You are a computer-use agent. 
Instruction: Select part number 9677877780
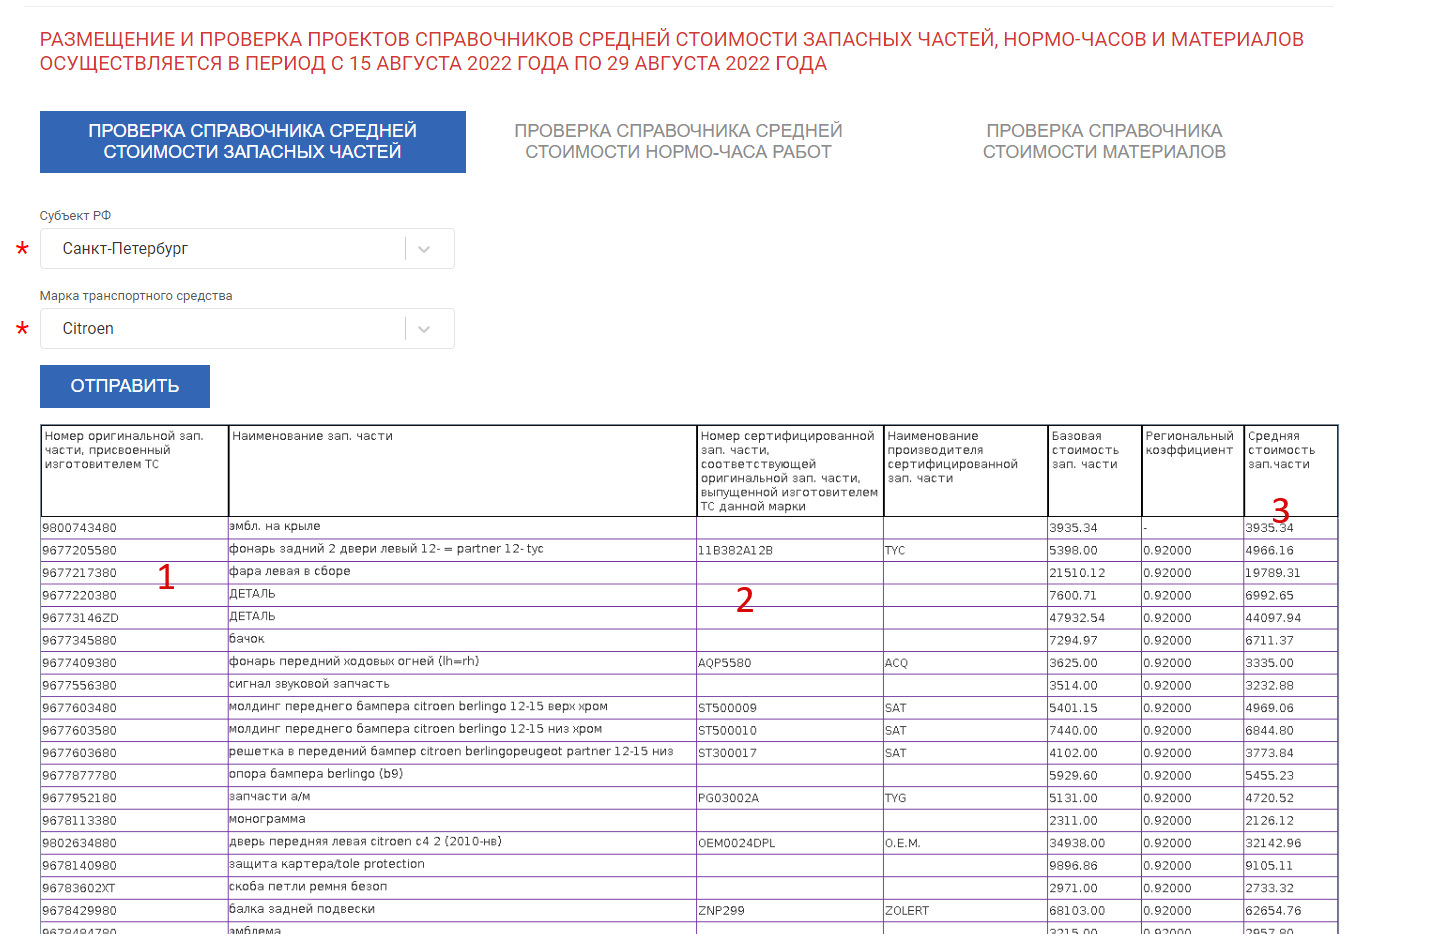coord(79,776)
